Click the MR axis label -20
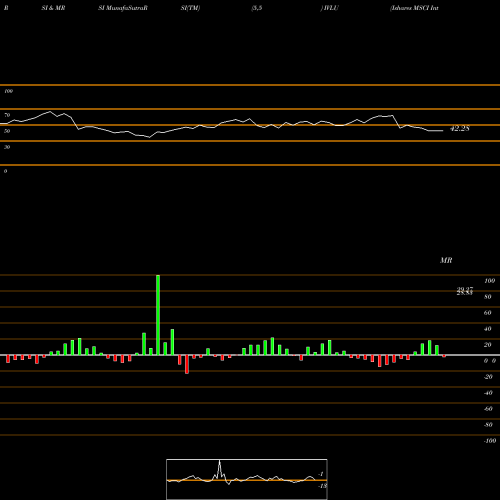500x500 pixels. coord(488,377)
